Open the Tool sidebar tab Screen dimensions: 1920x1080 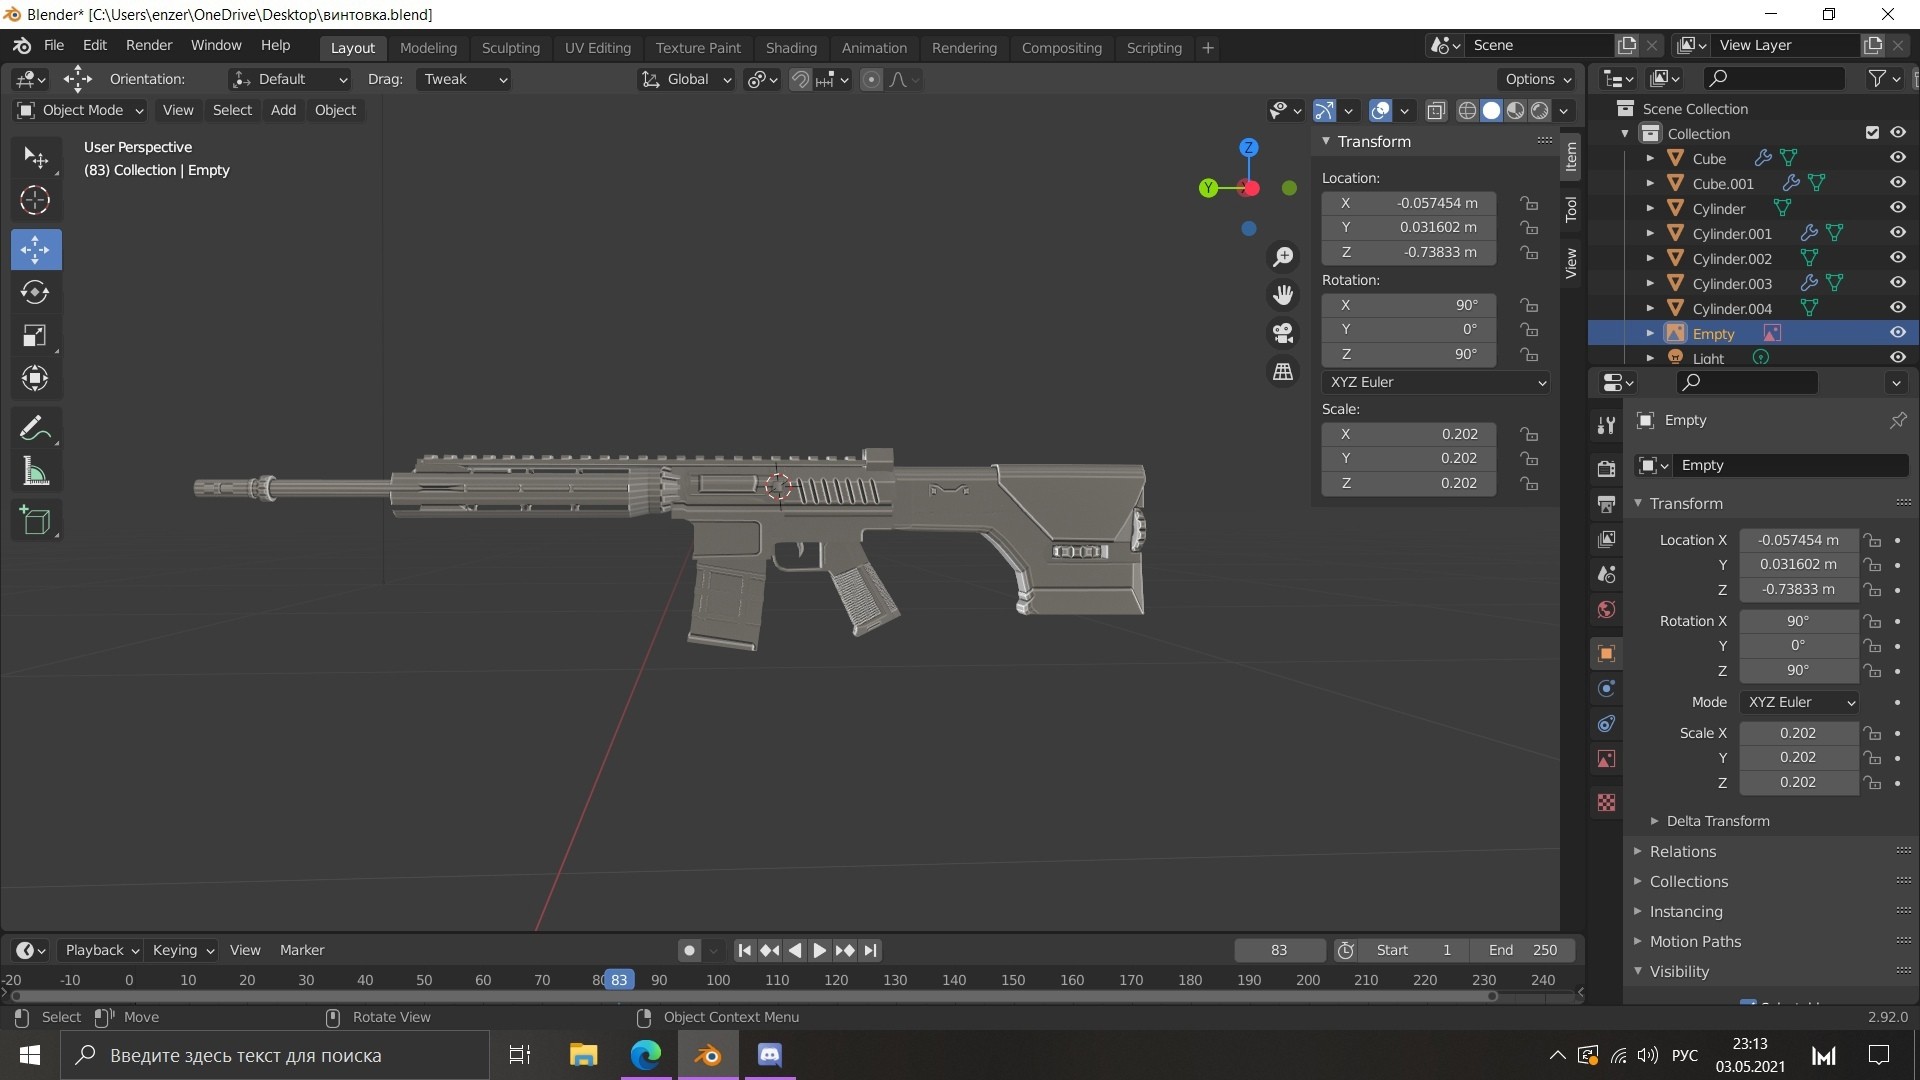point(1571,209)
